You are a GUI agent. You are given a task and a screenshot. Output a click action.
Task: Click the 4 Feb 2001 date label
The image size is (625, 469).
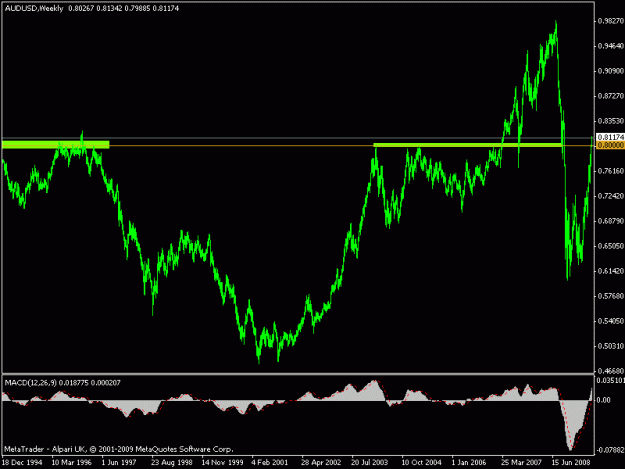click(x=269, y=462)
